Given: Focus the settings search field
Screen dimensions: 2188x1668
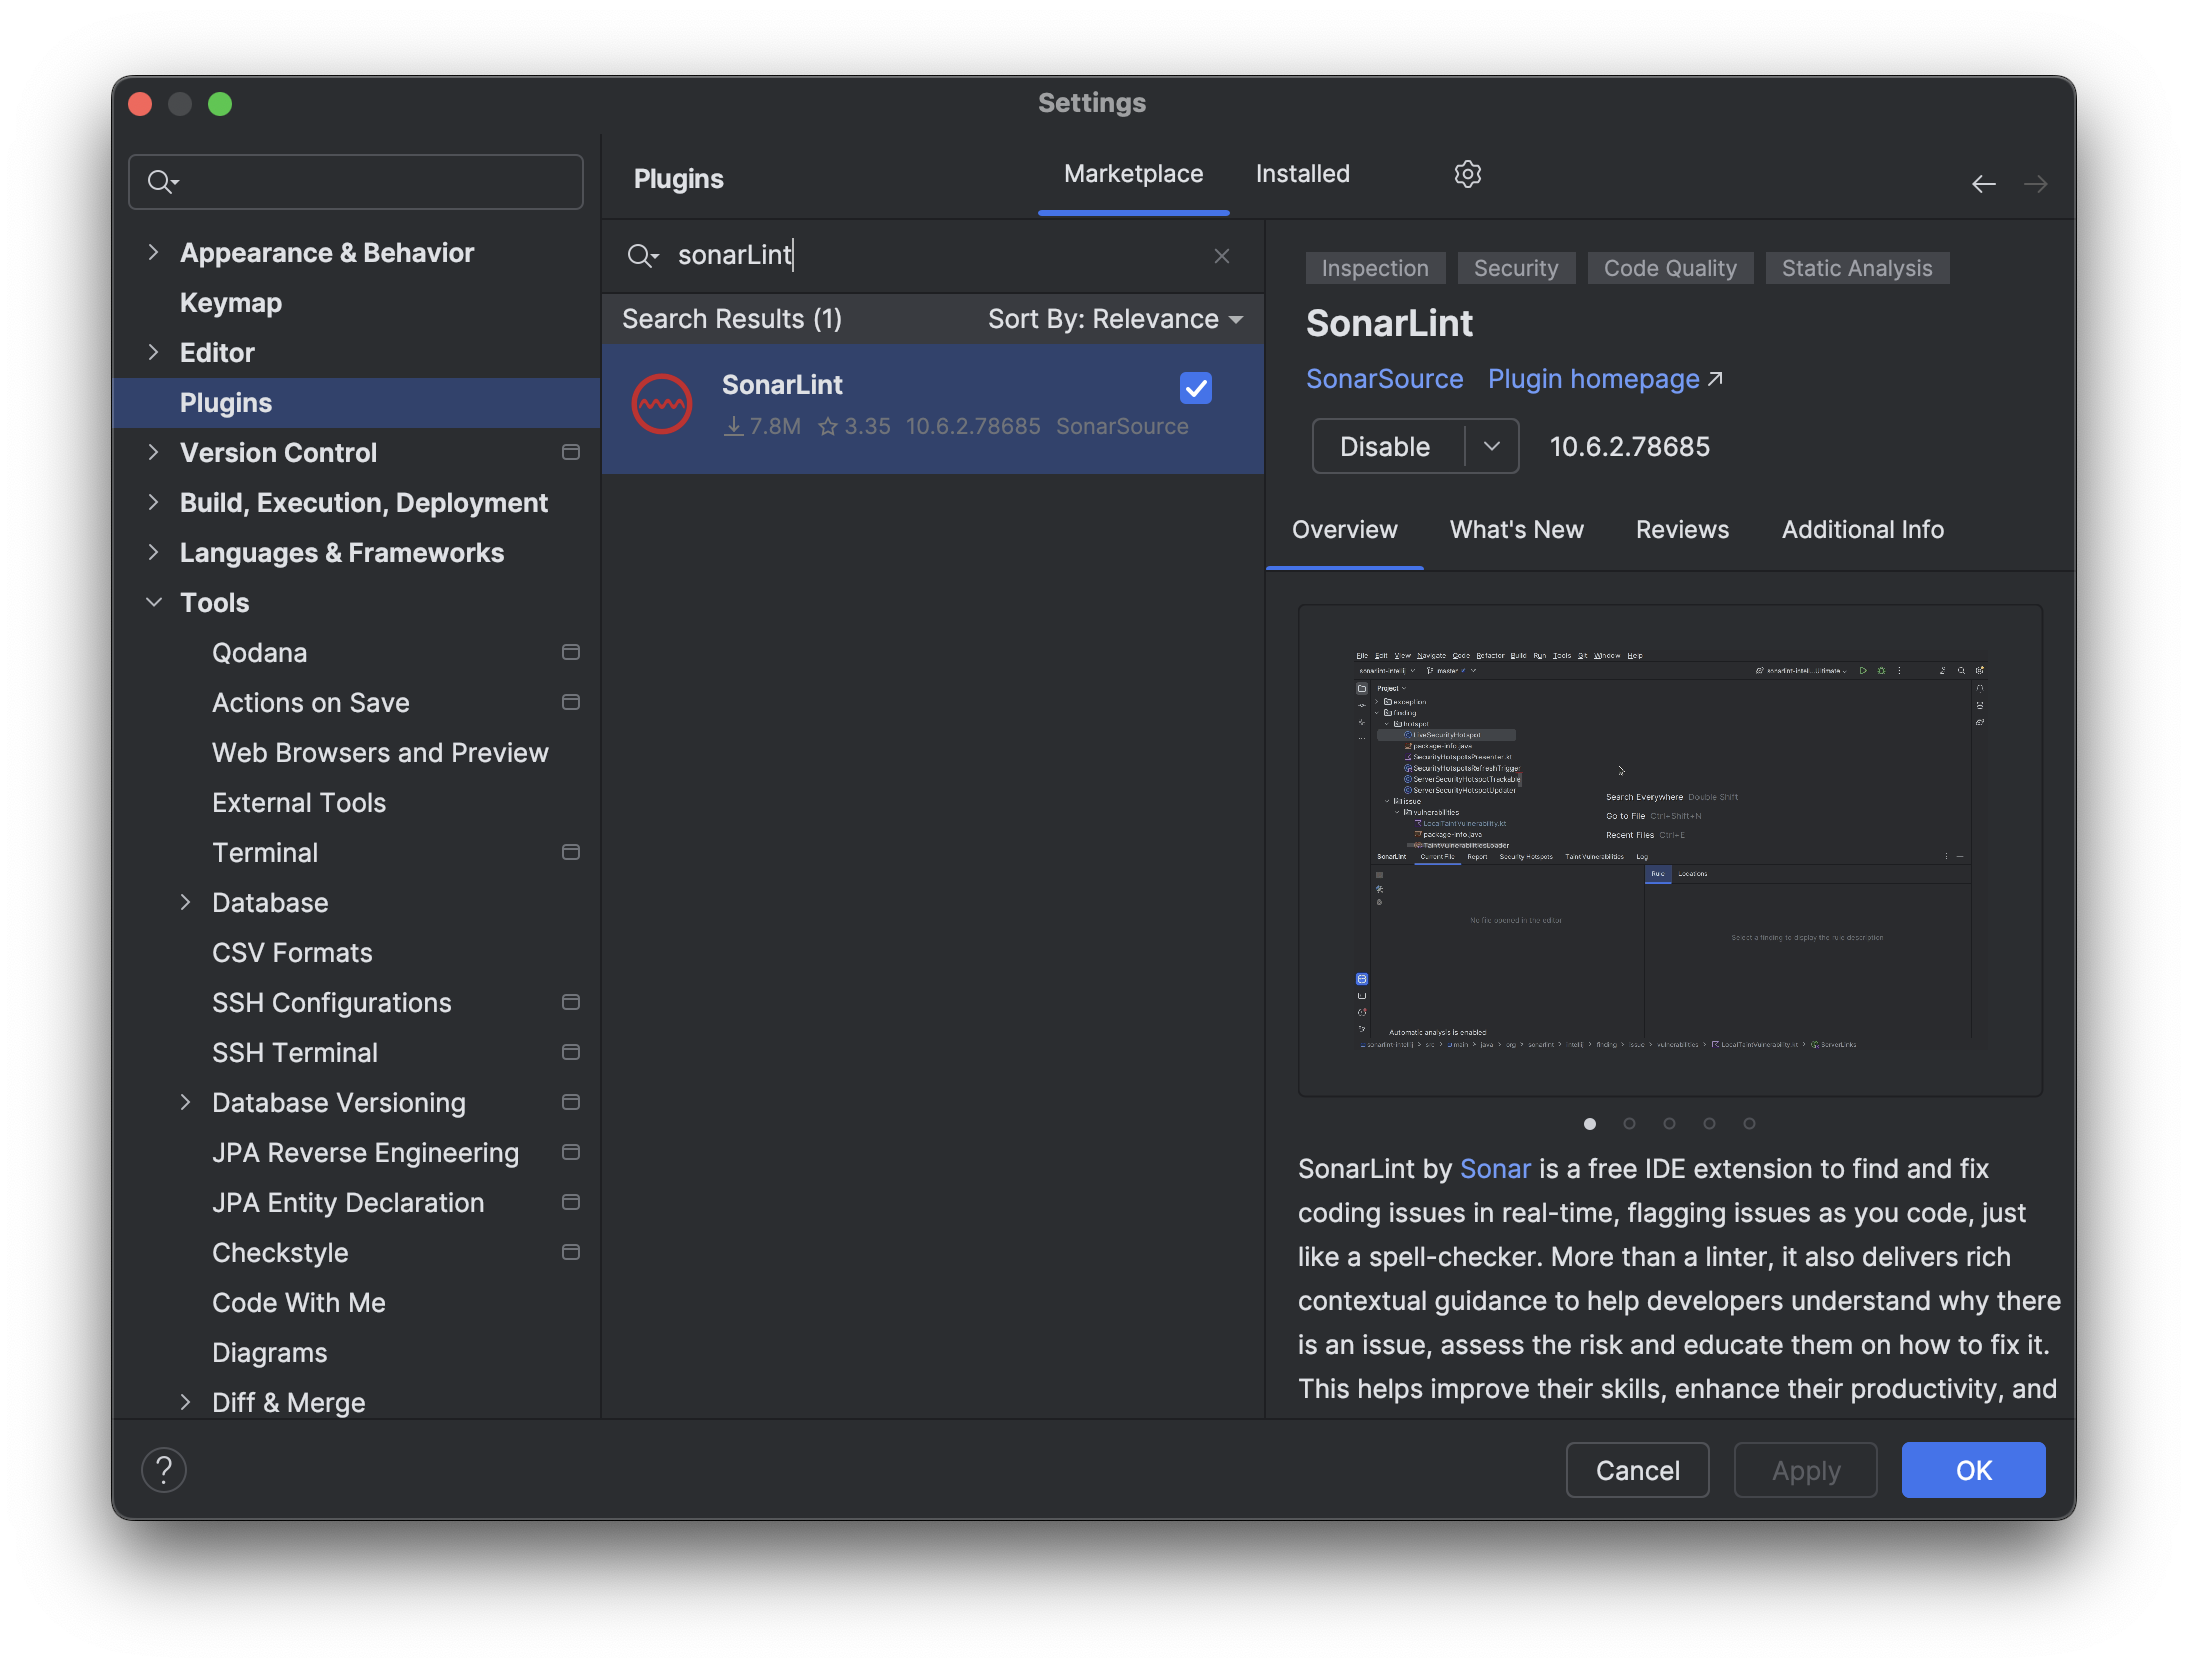Looking at the screenshot, I should [x=356, y=182].
